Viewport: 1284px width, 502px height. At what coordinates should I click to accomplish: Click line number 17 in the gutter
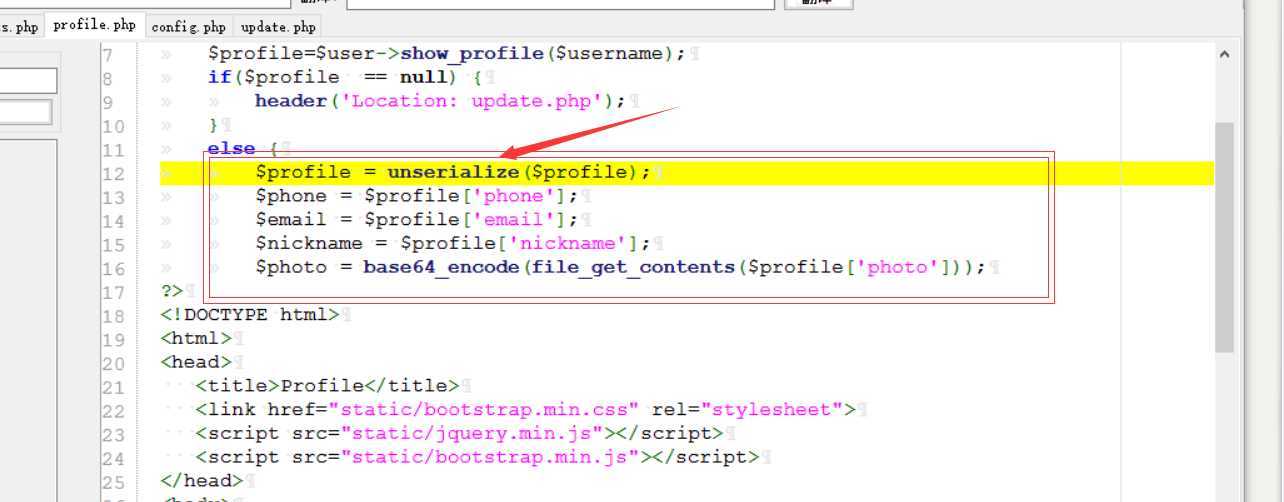[114, 292]
